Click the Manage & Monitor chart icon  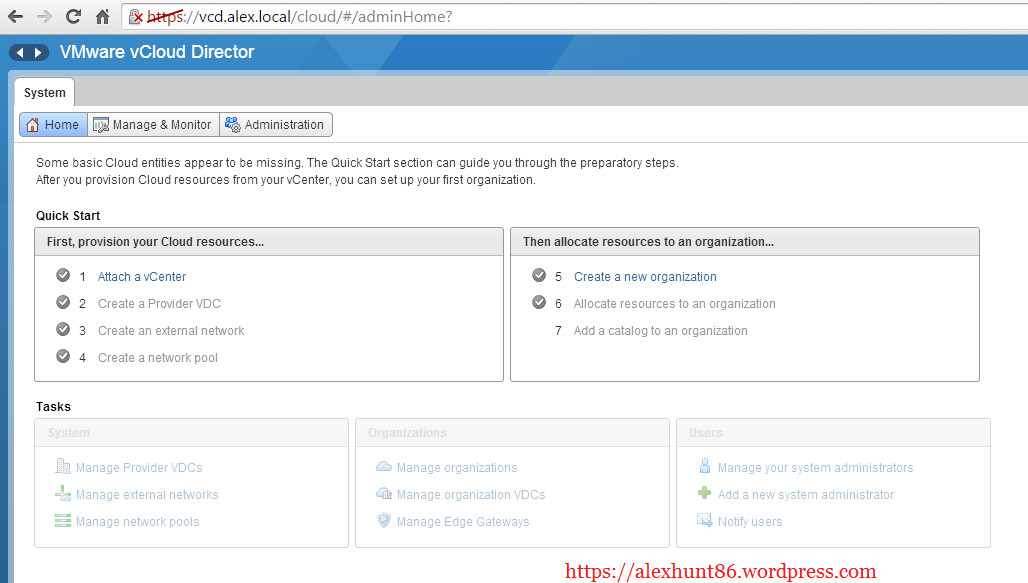pyautogui.click(x=100, y=125)
